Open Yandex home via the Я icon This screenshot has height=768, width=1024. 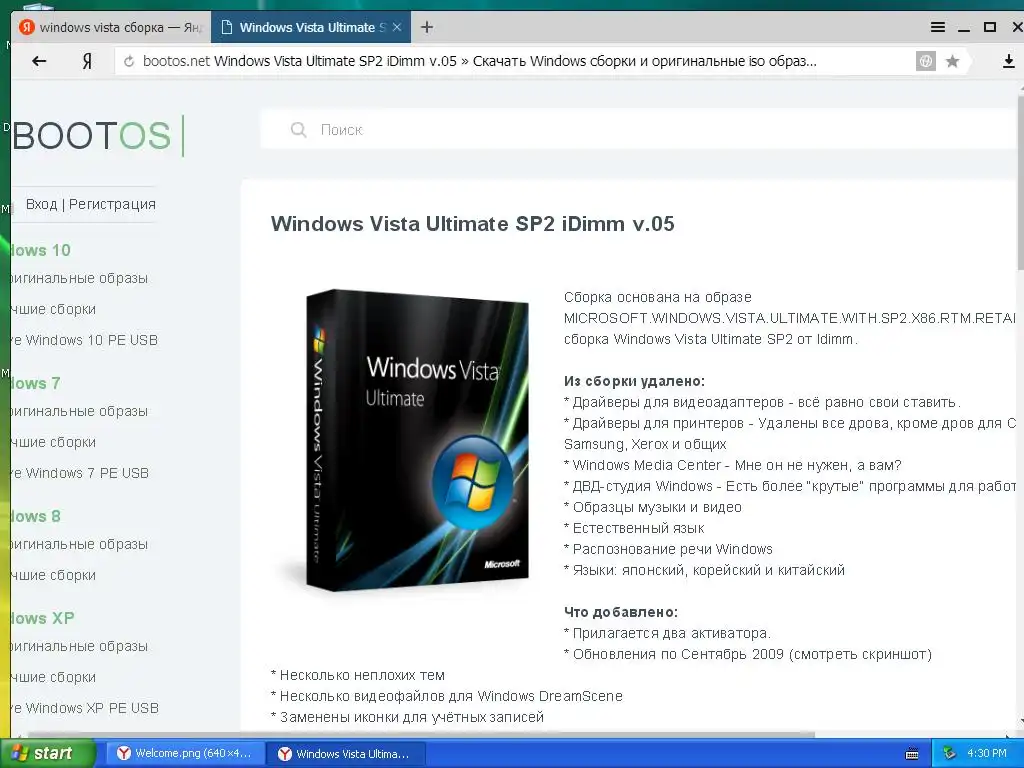pyautogui.click(x=87, y=61)
